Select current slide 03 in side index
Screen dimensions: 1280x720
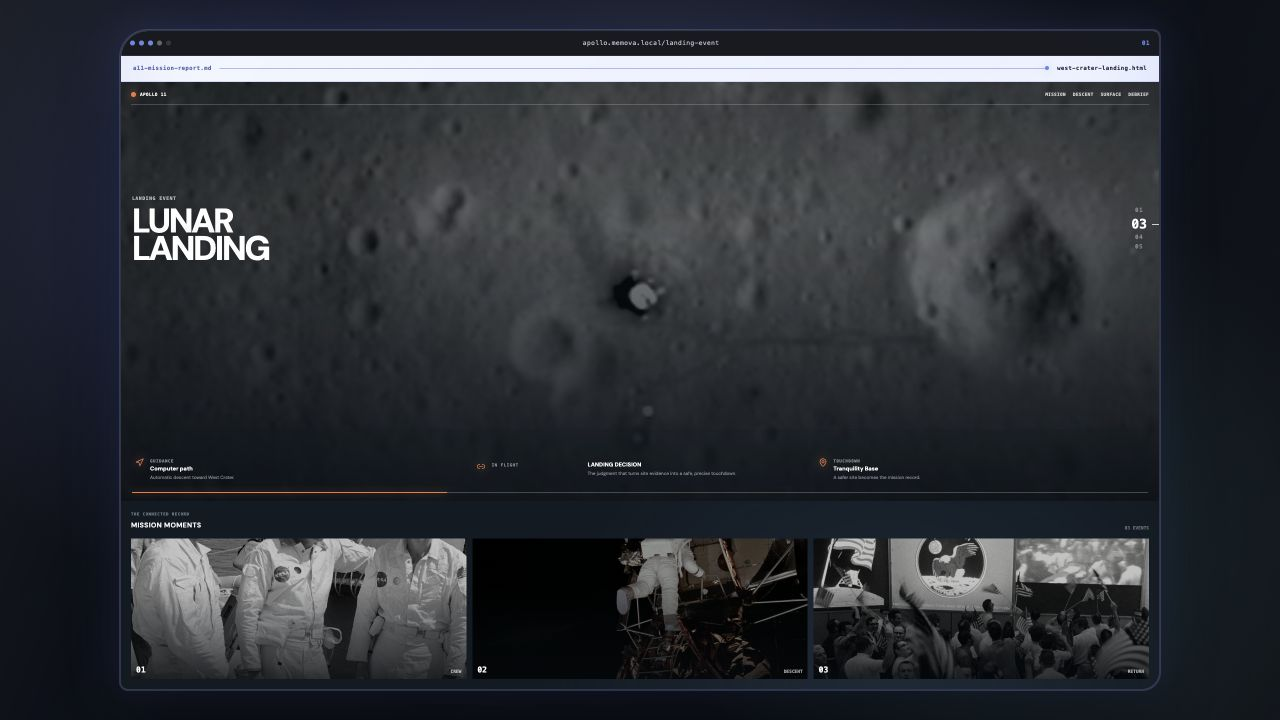(x=1139, y=224)
